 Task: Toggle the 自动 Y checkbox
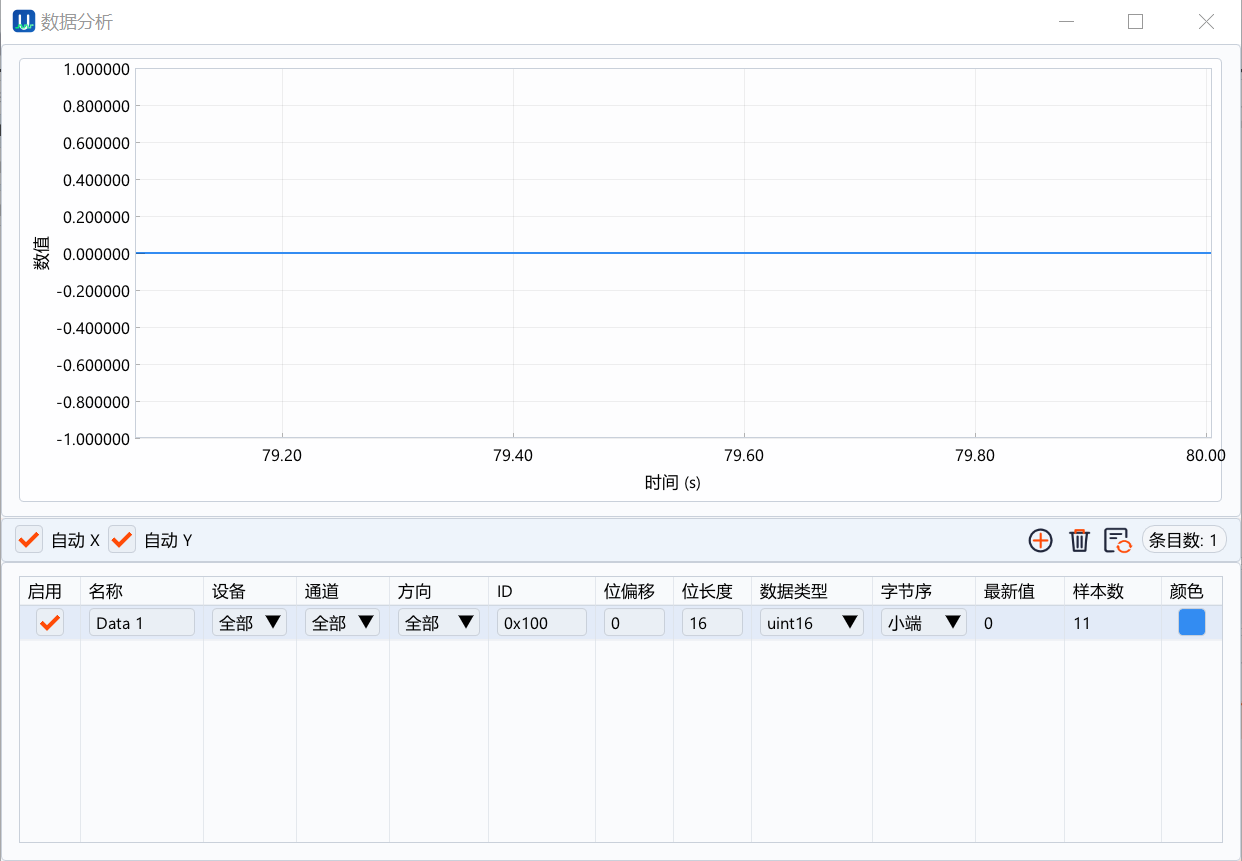coord(122,540)
